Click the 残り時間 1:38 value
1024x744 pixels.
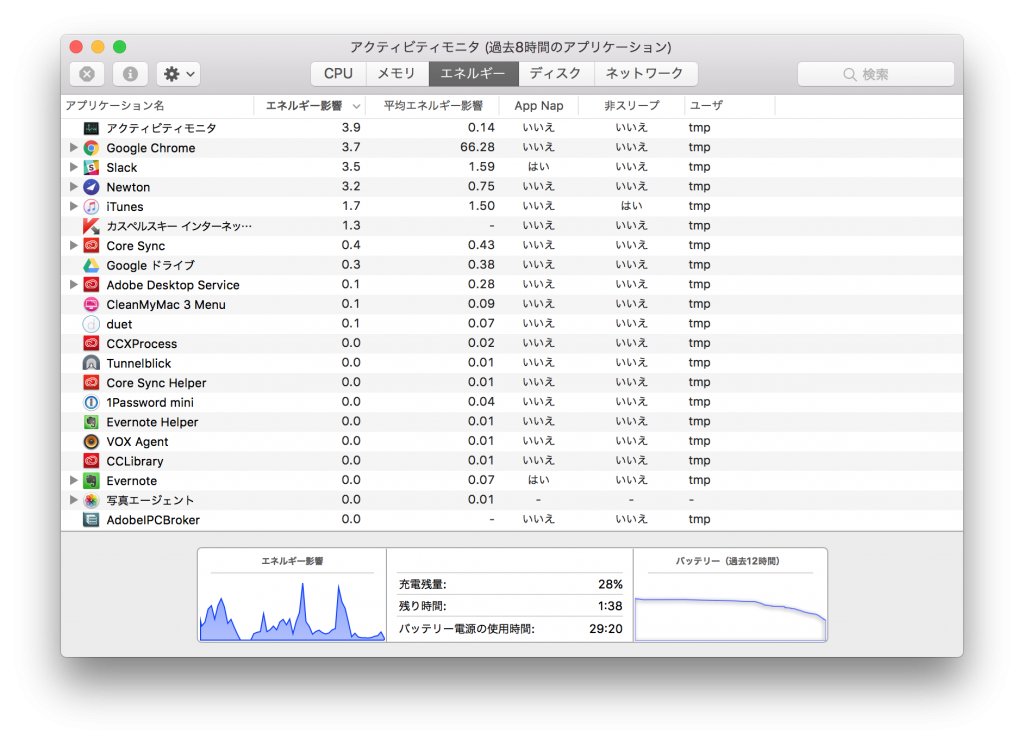(610, 606)
